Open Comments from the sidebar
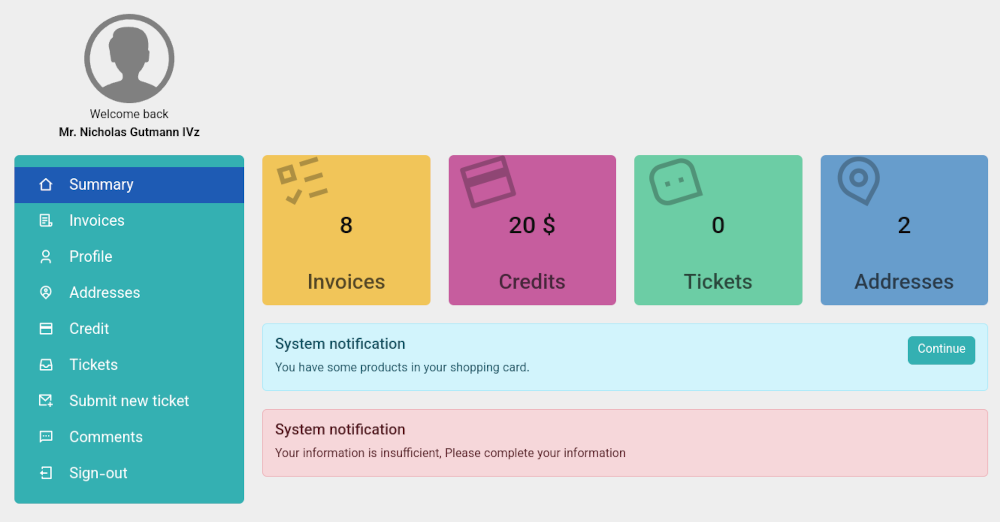This screenshot has height=522, width=1000. coord(129,437)
